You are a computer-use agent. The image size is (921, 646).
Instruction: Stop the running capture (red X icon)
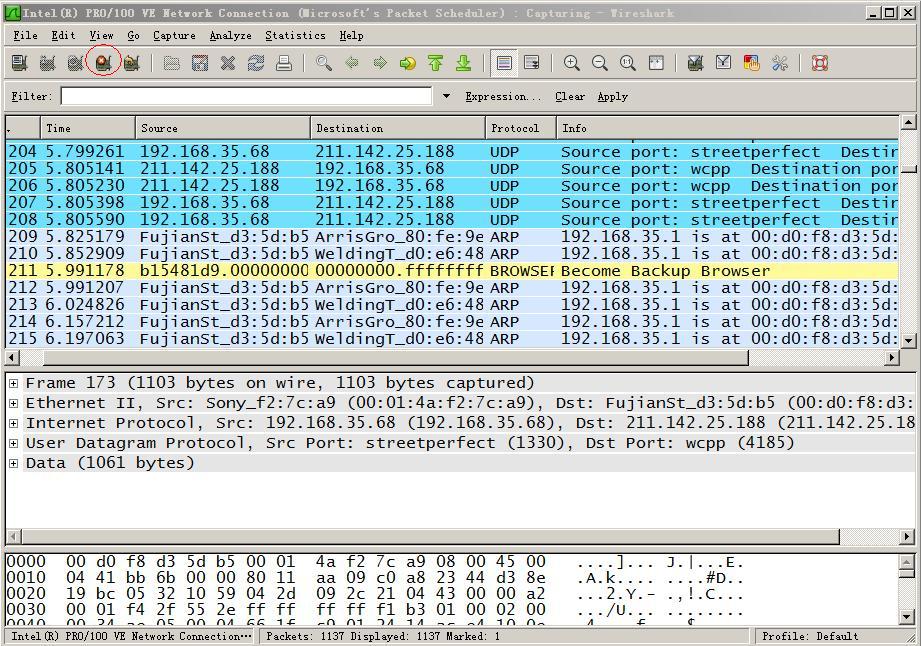pos(103,63)
